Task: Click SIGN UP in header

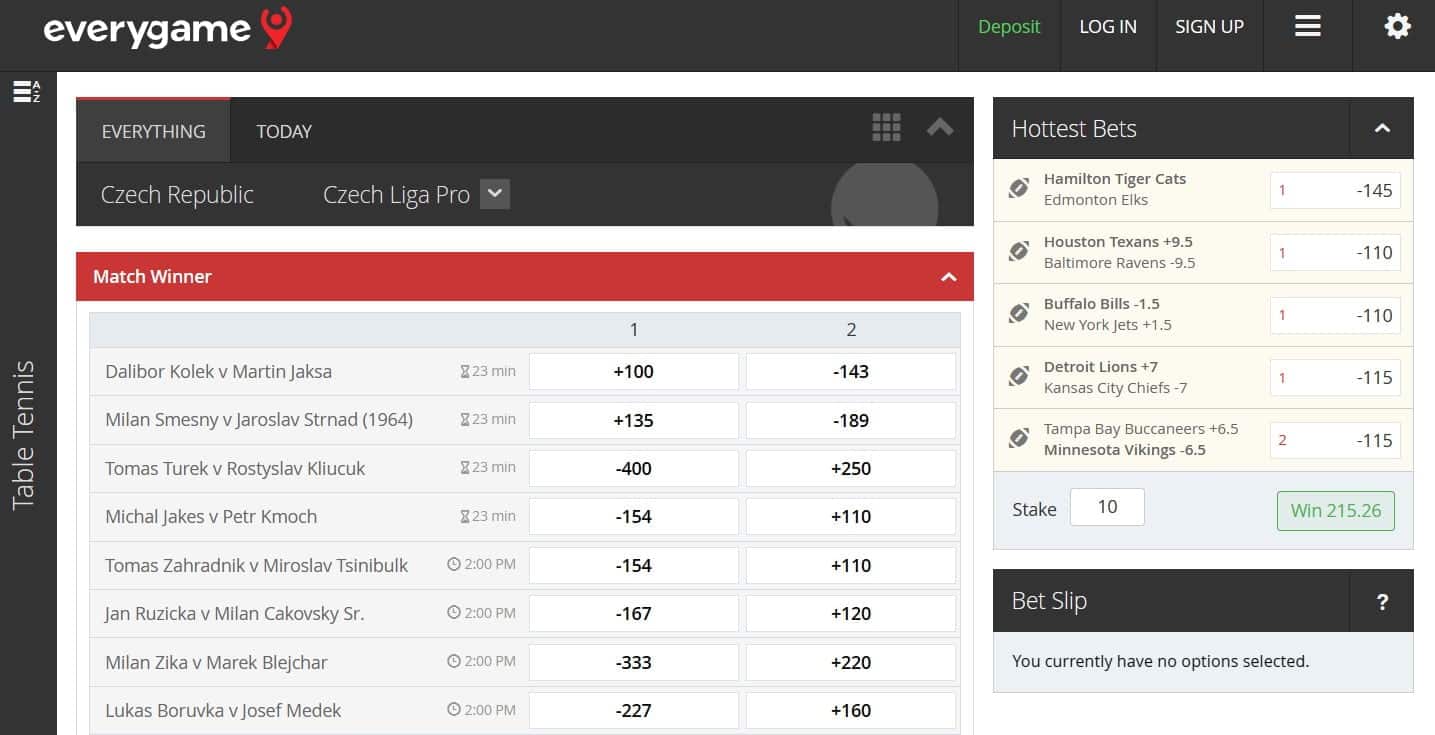Action: [1209, 27]
